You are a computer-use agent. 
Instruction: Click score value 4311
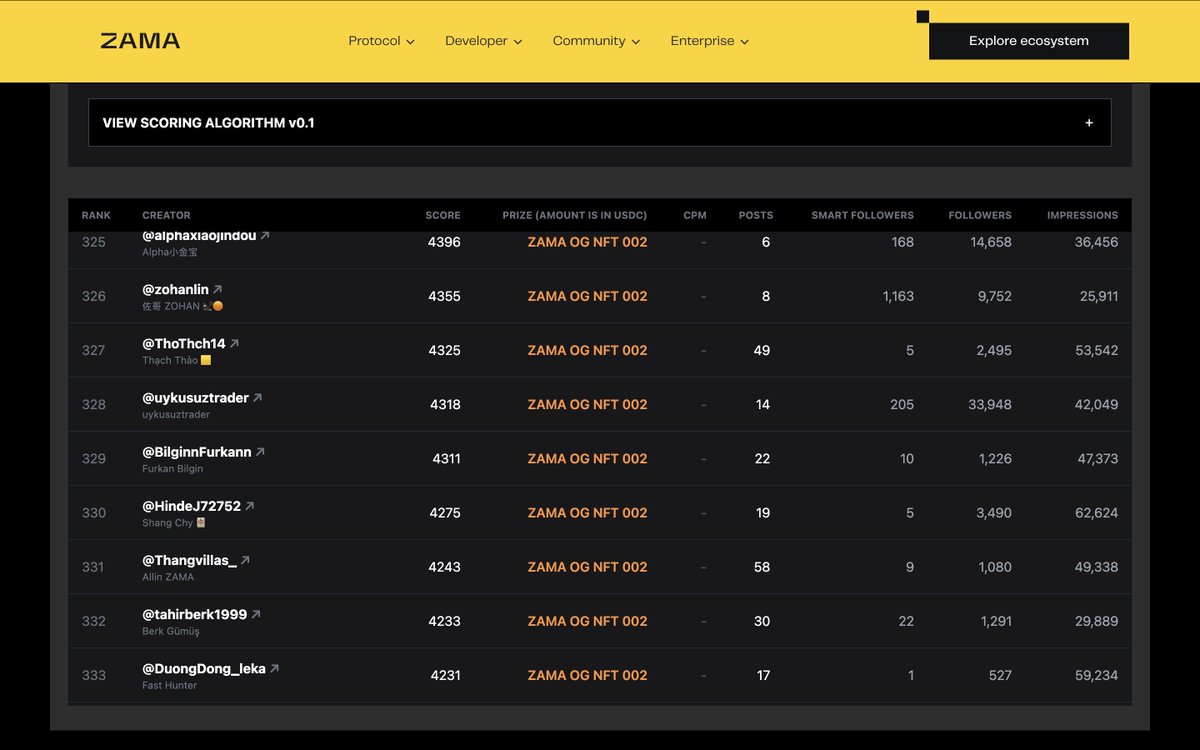pos(447,458)
